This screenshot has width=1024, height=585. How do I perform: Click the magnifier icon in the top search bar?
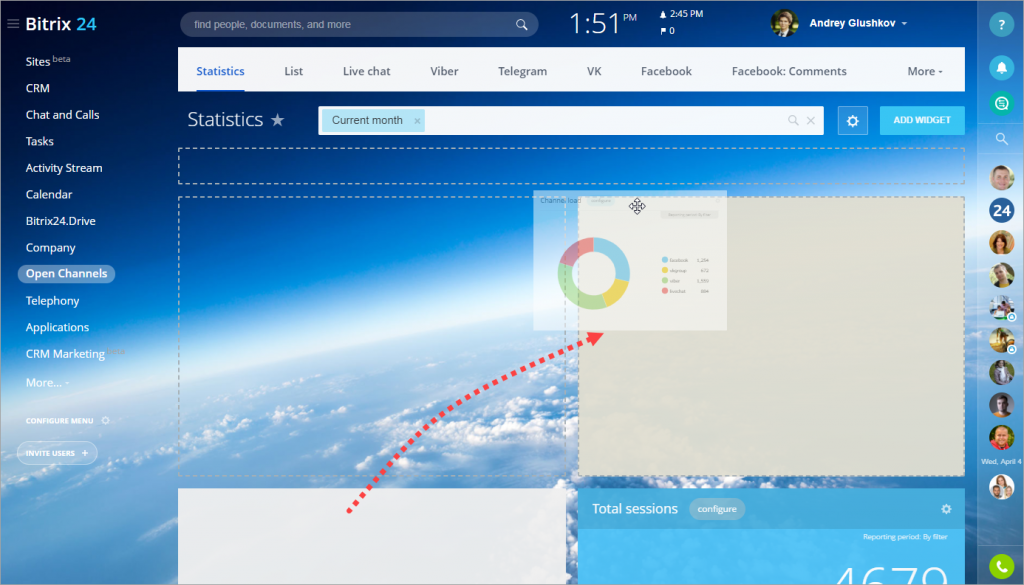coord(521,25)
